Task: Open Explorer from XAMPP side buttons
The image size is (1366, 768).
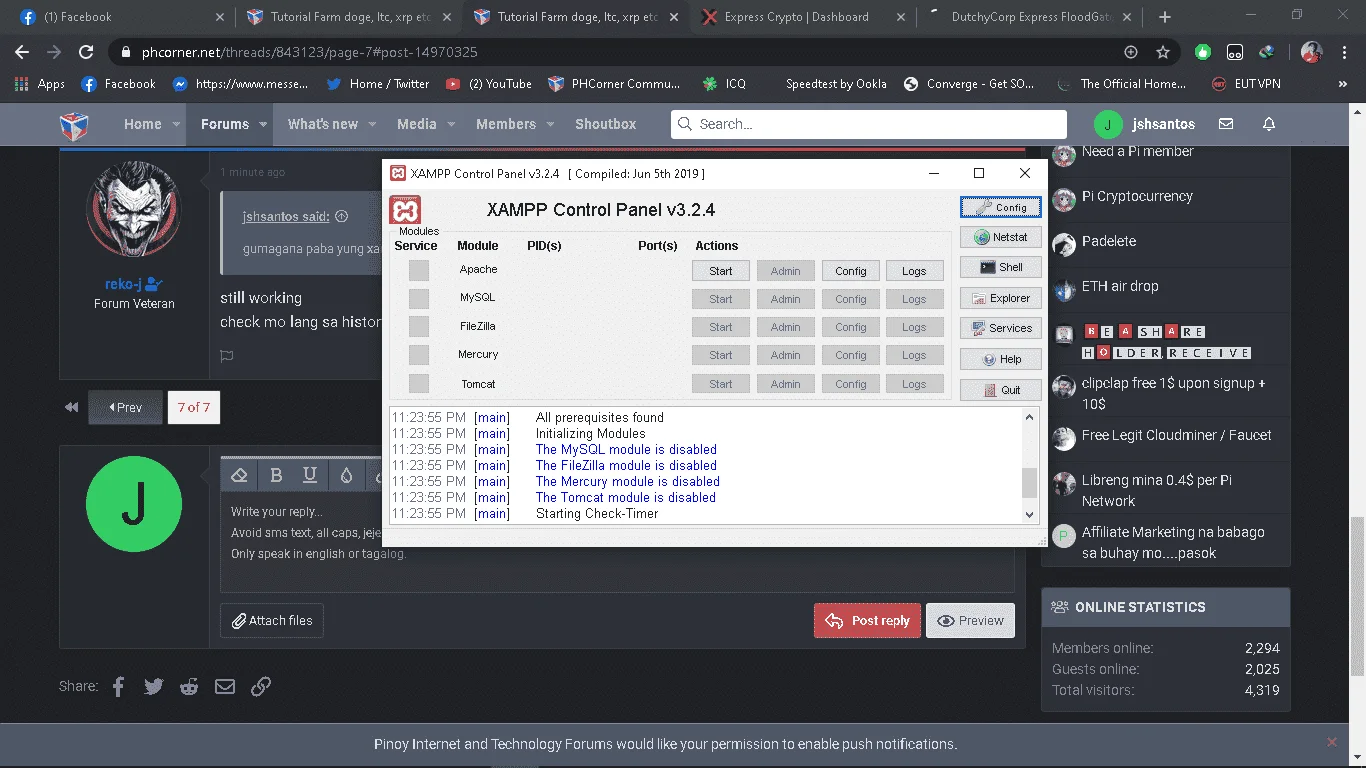Action: [x=1000, y=298]
